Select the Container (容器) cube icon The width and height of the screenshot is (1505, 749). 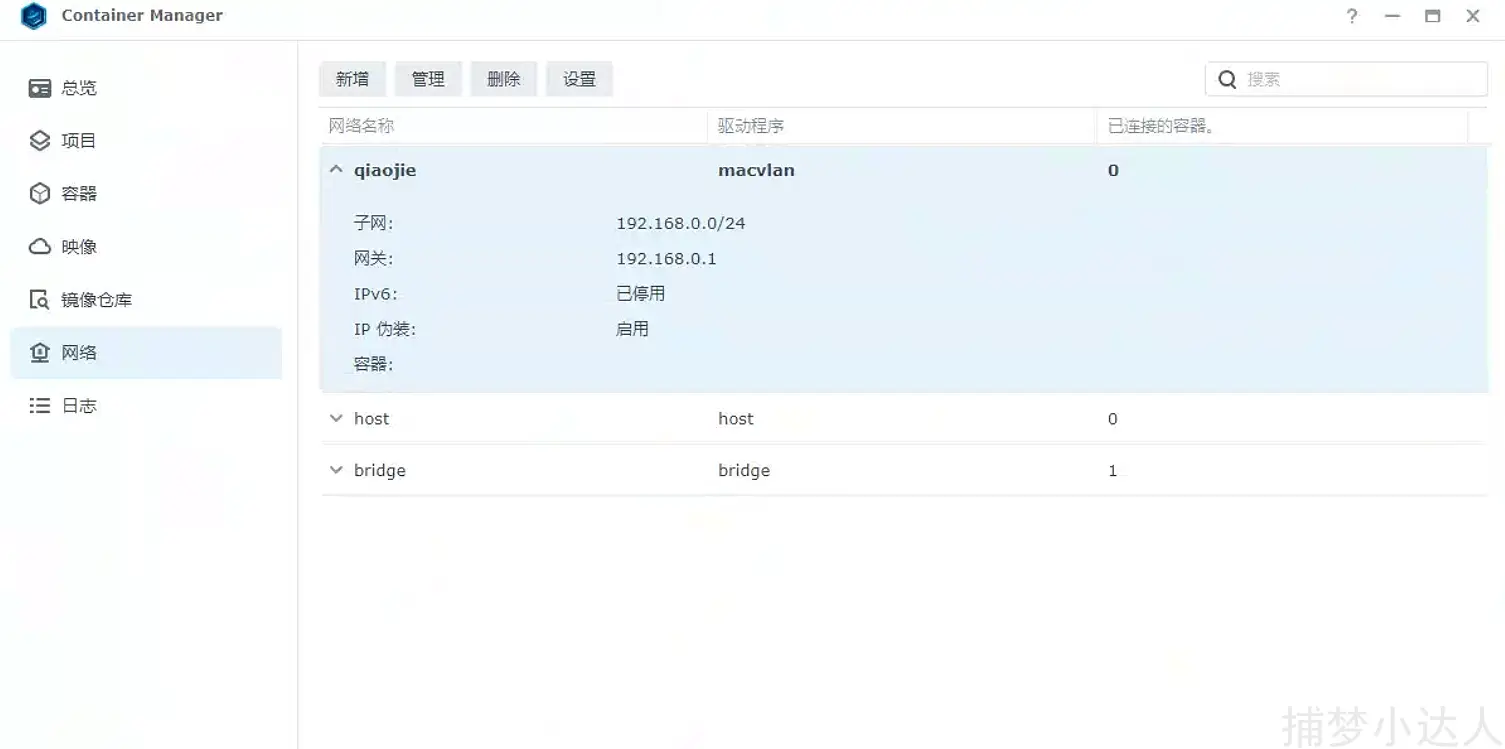[x=40, y=194]
